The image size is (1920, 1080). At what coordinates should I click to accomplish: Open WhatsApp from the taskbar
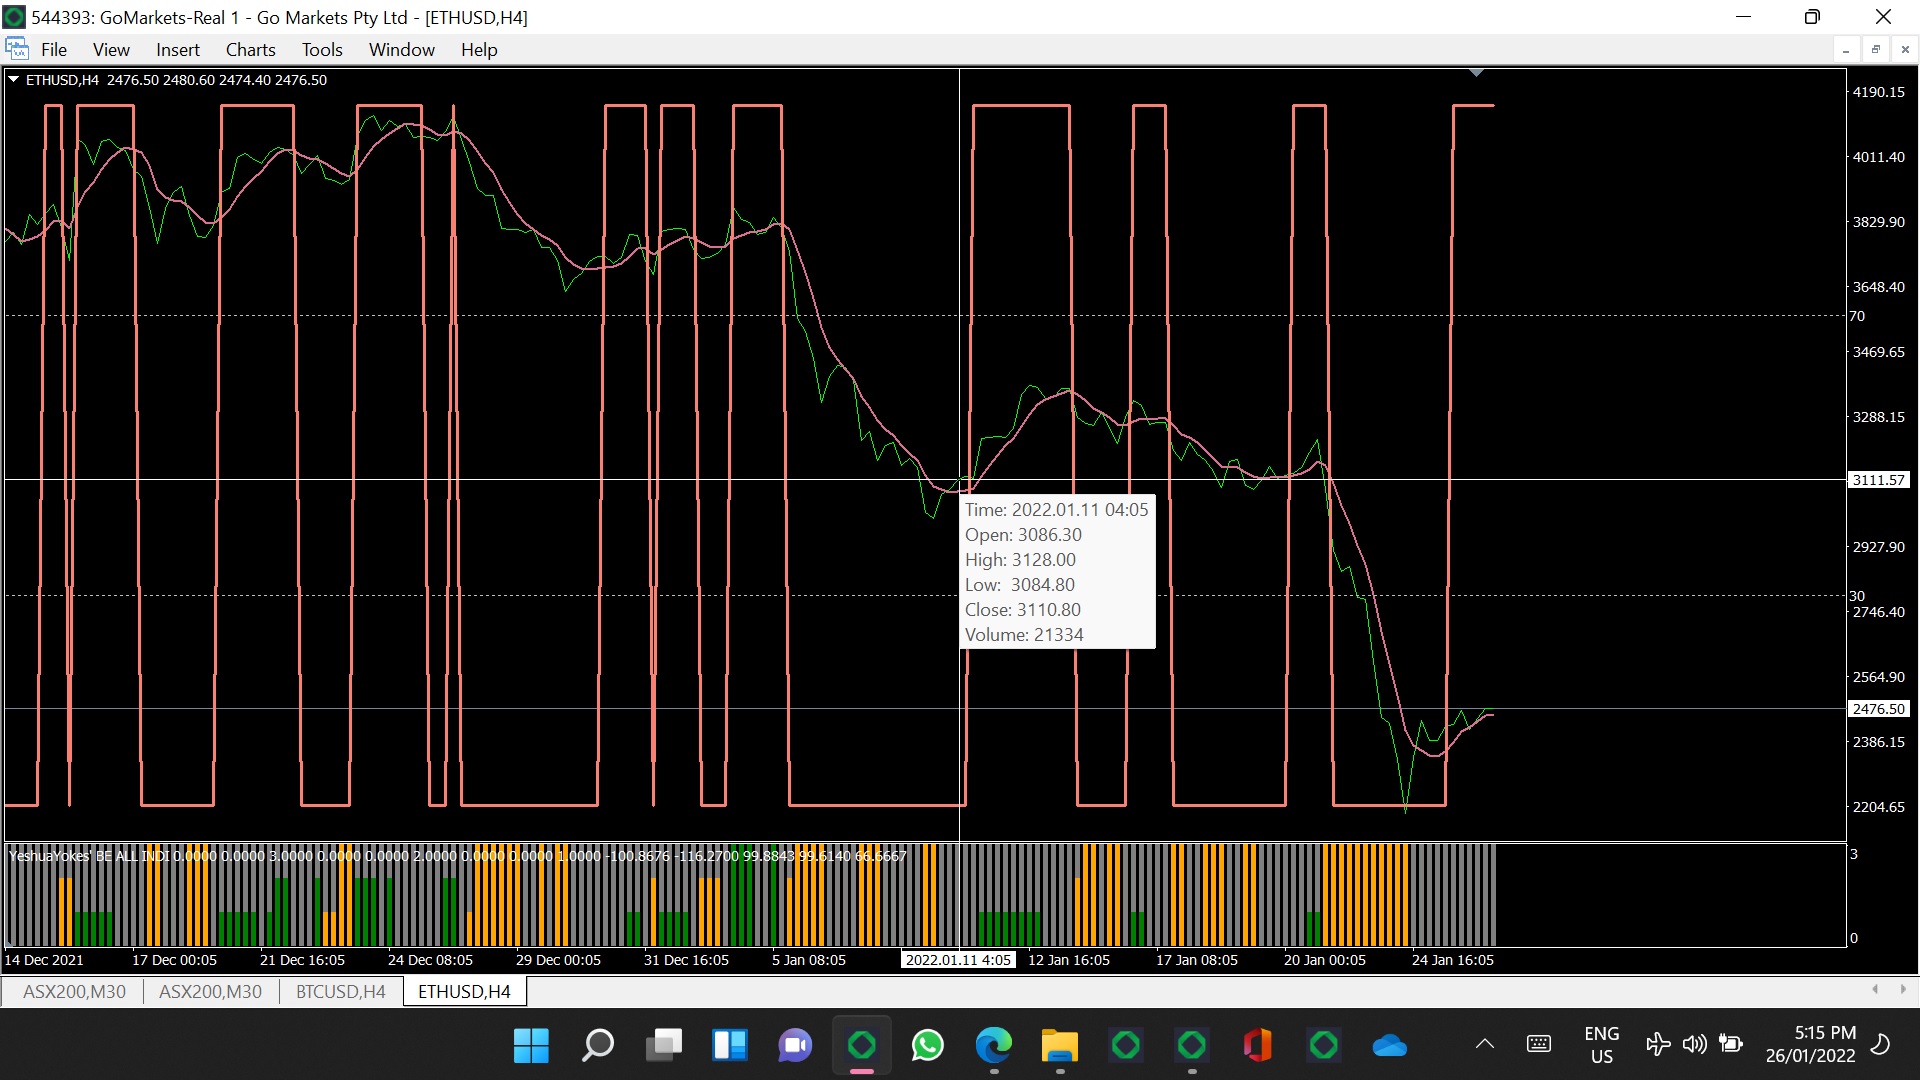click(927, 1045)
